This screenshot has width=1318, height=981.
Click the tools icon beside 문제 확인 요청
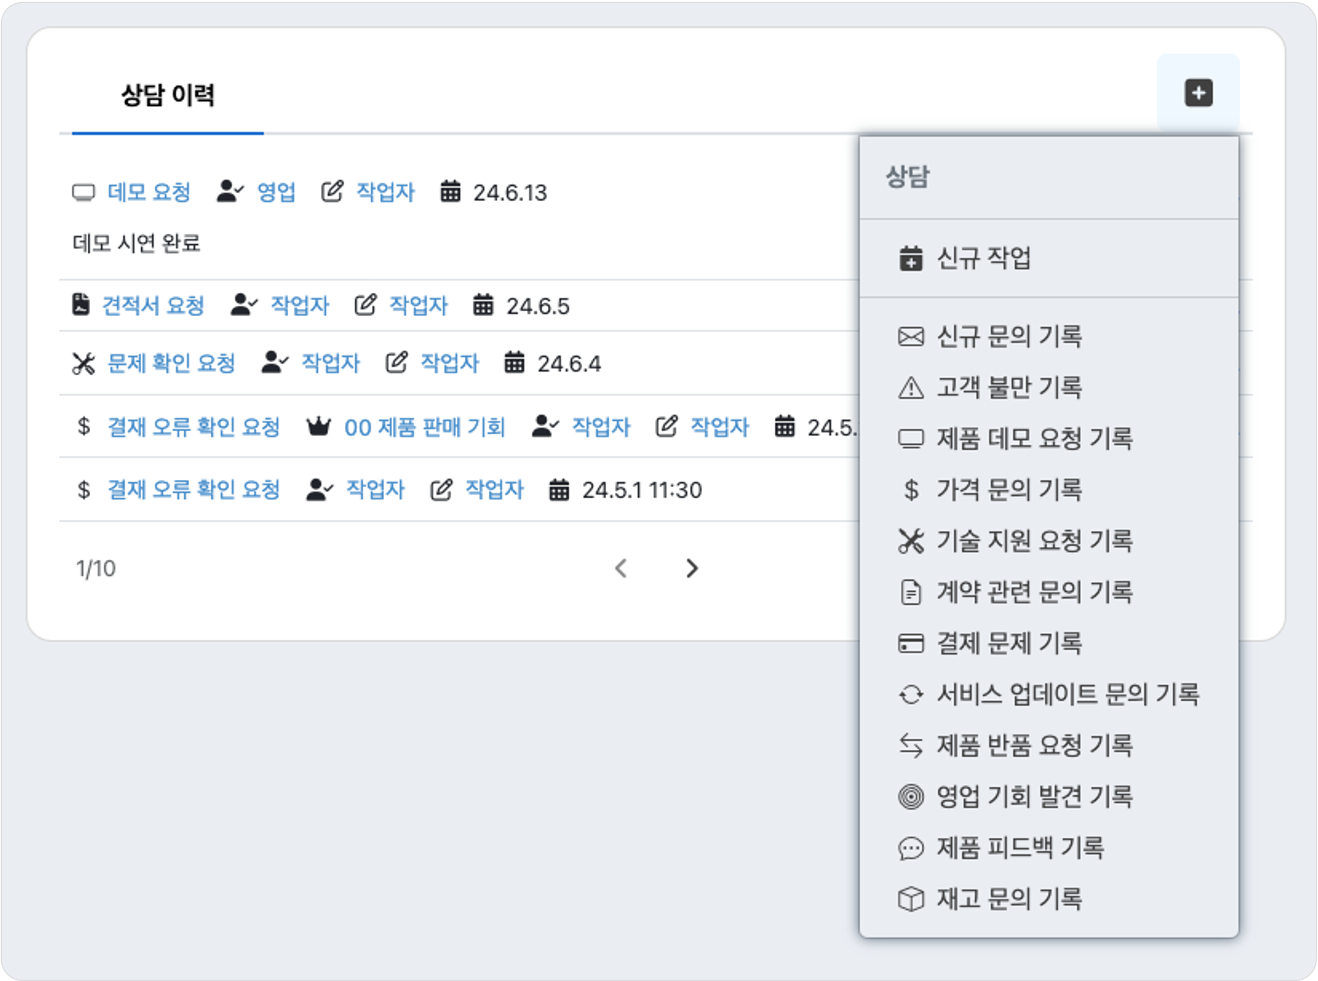click(83, 363)
